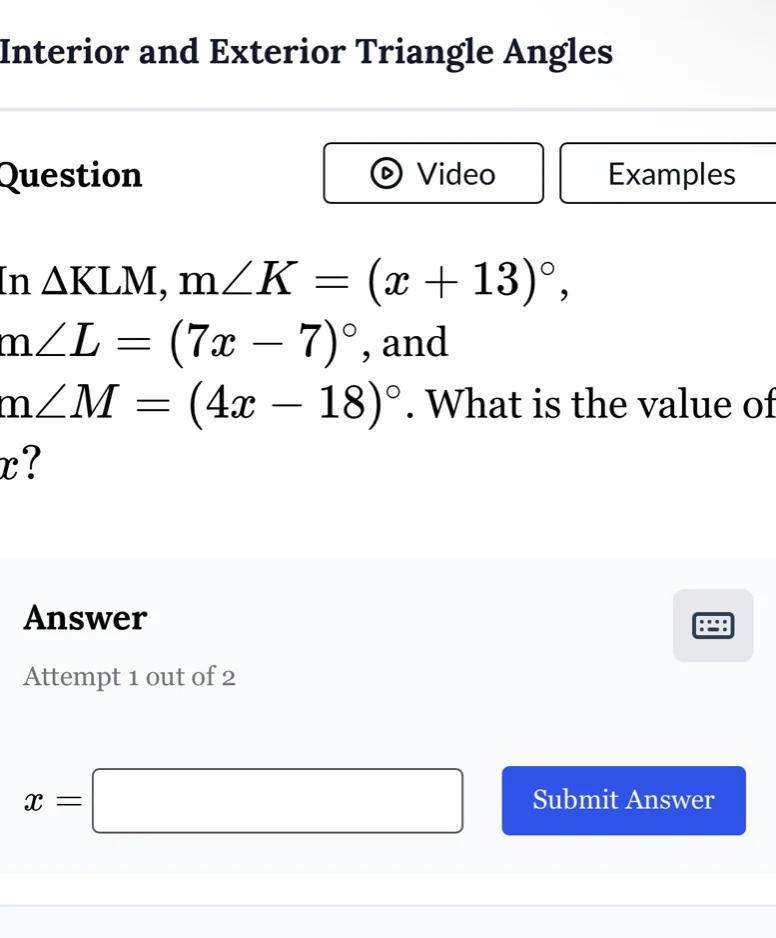This screenshot has width=776, height=938.
Task: Click the Examples button next to Video
Action: 672,173
